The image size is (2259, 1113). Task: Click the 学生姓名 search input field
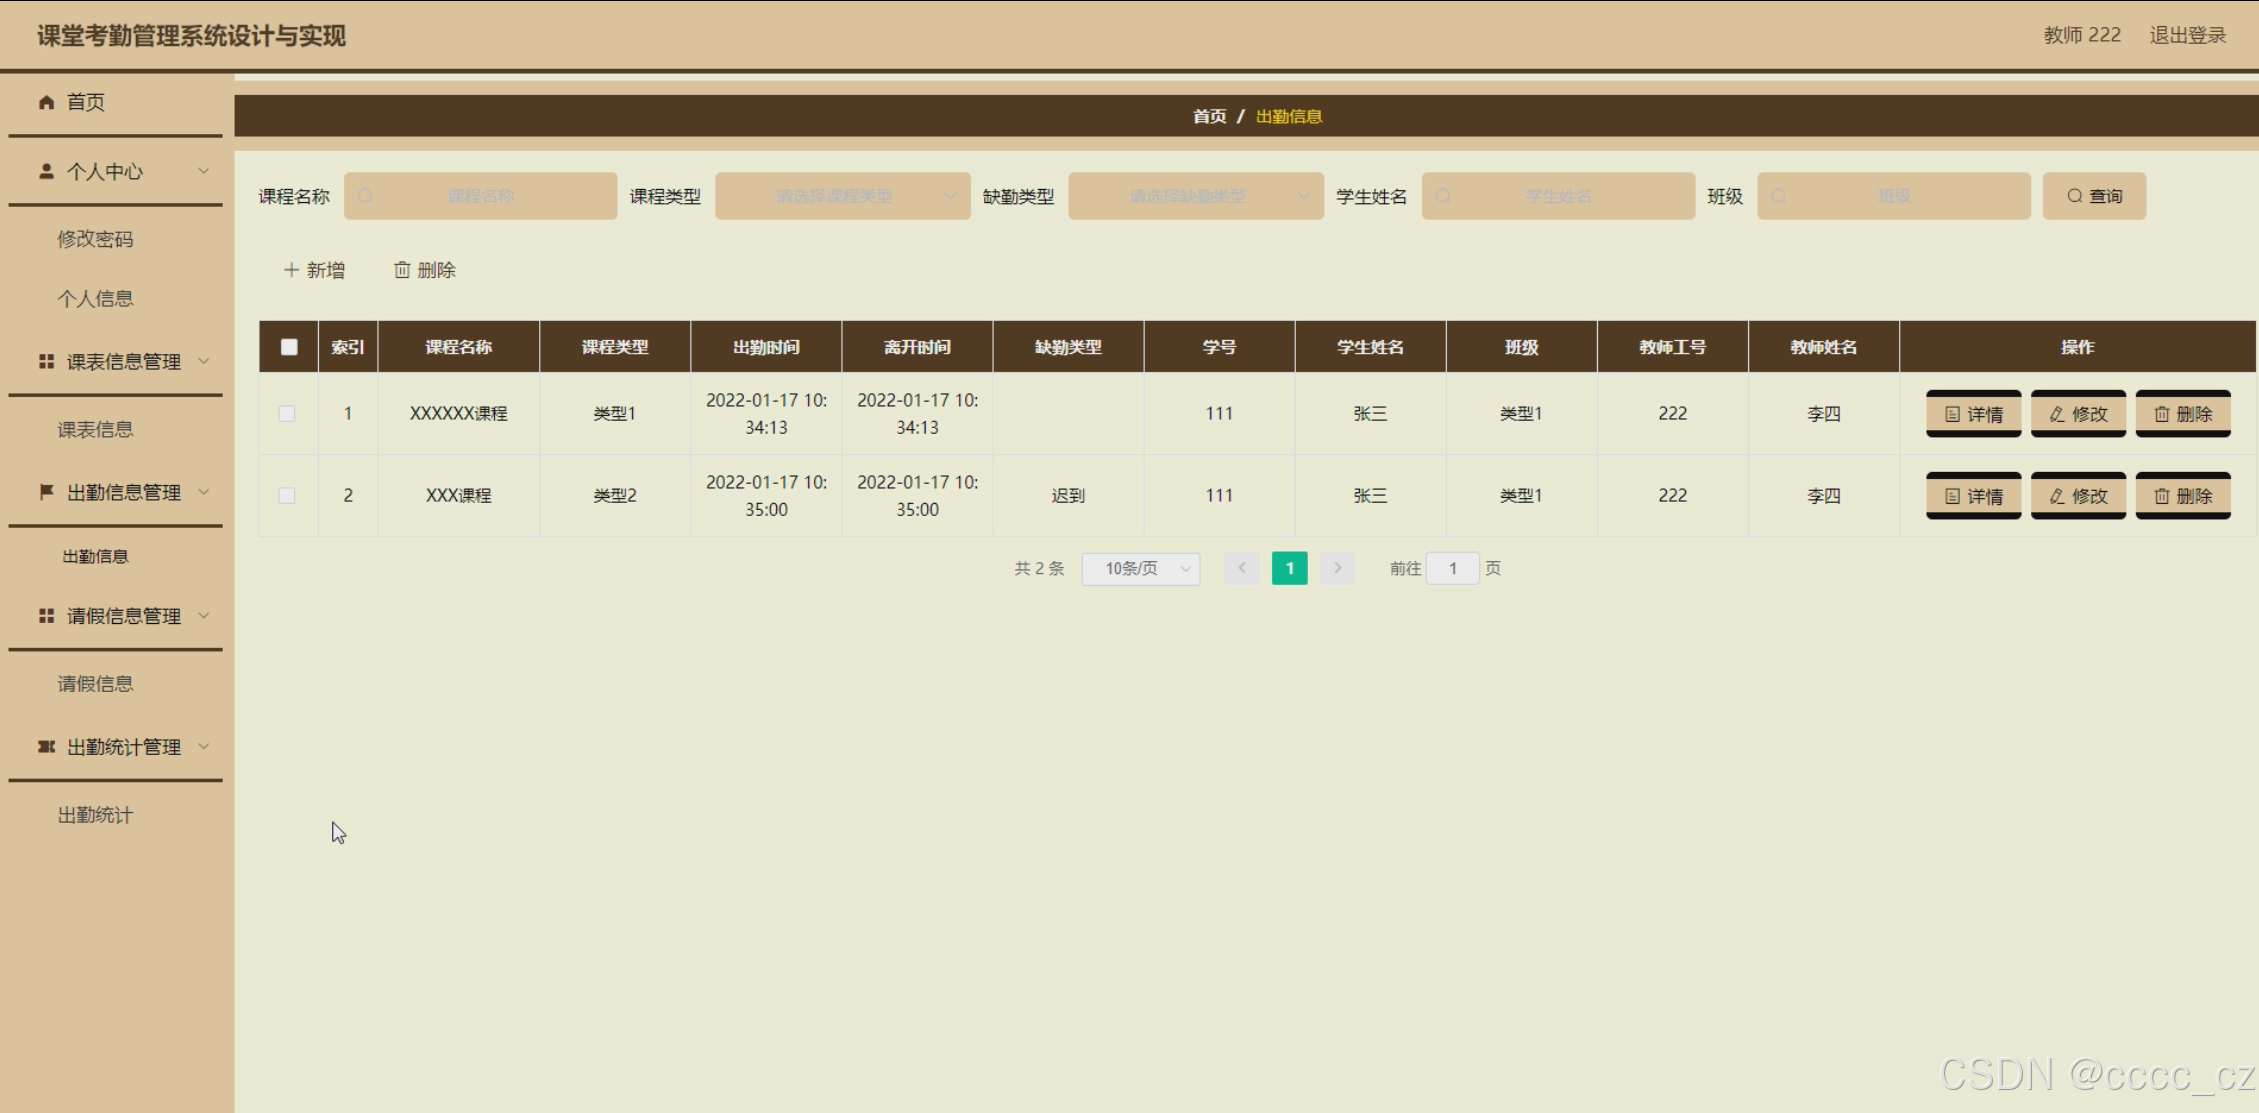1558,196
